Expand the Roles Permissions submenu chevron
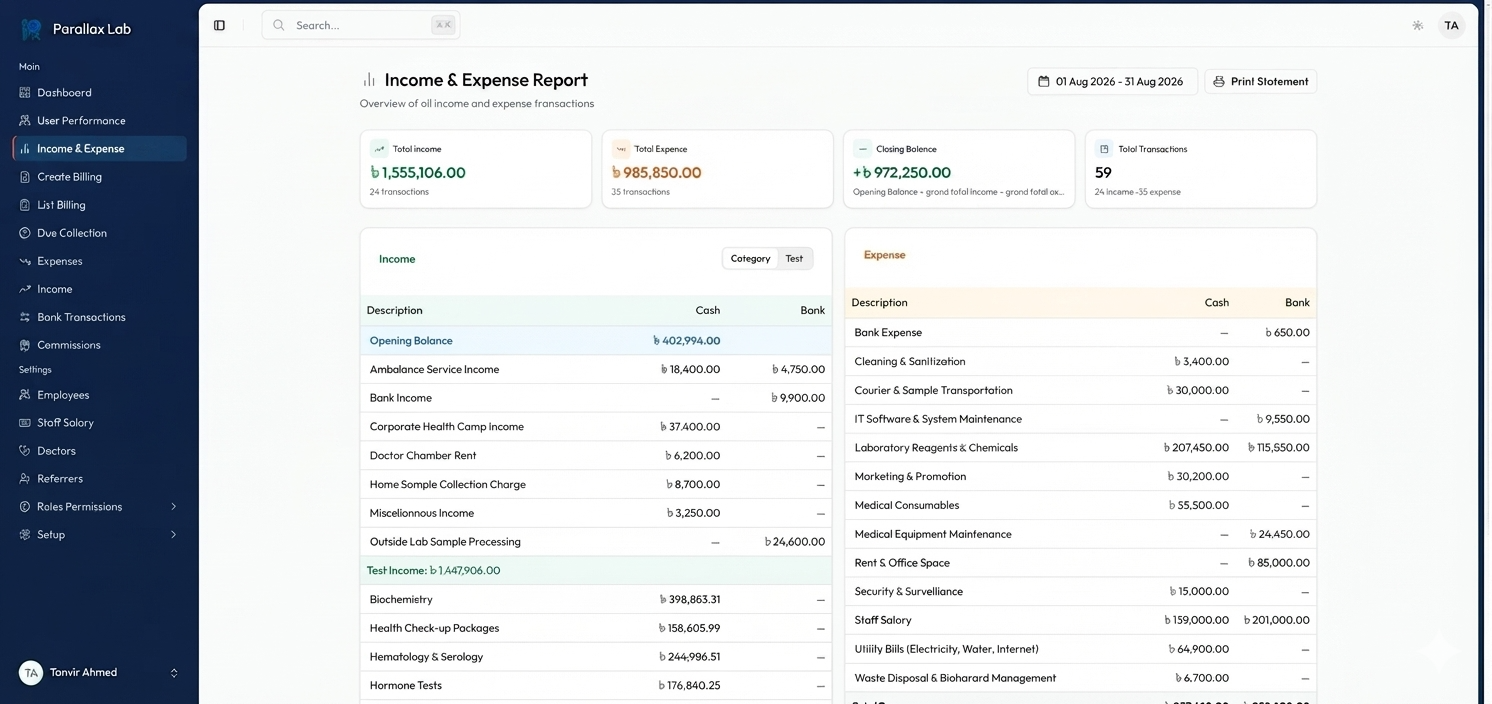Viewport: 1492px width, 704px height. pos(173,507)
